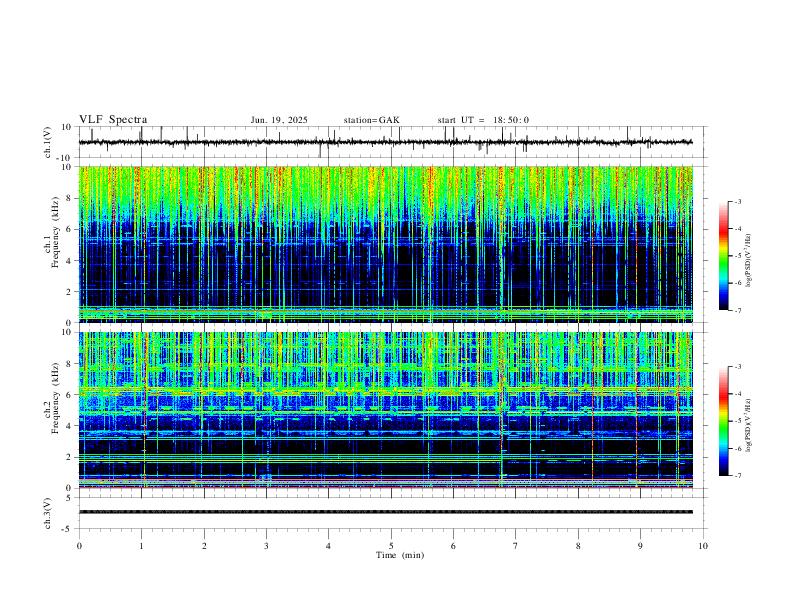Click the time-axis tick label '10'
This screenshot has width=792, height=612.
pyautogui.click(x=703, y=546)
